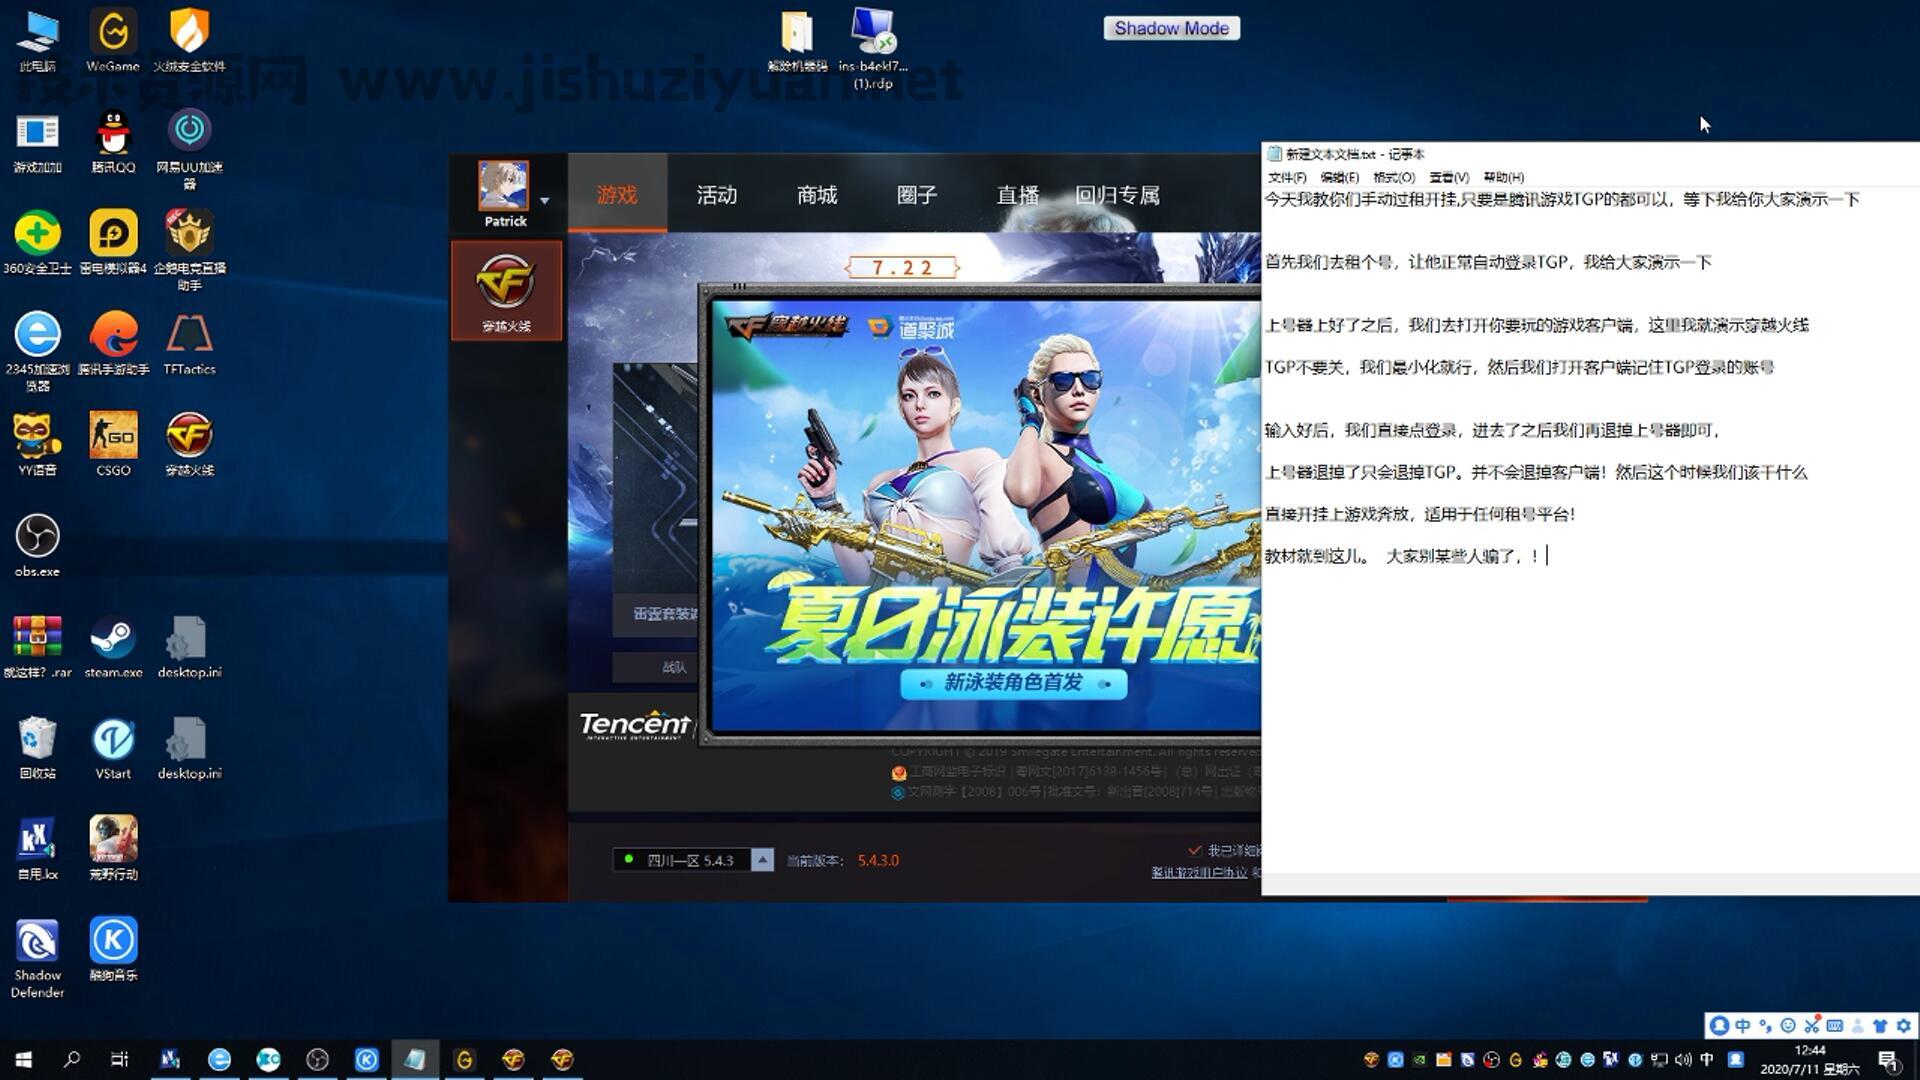Launch the 网易UU加速器 desktop icon
The height and width of the screenshot is (1080, 1920).
[x=189, y=148]
